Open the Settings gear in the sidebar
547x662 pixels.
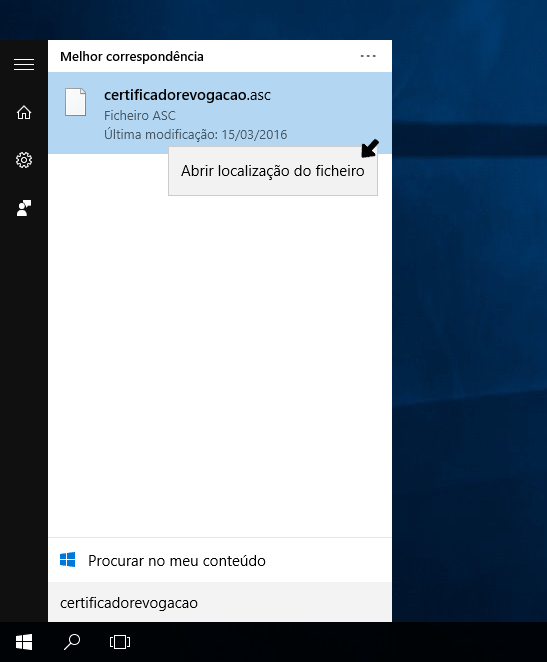24,160
